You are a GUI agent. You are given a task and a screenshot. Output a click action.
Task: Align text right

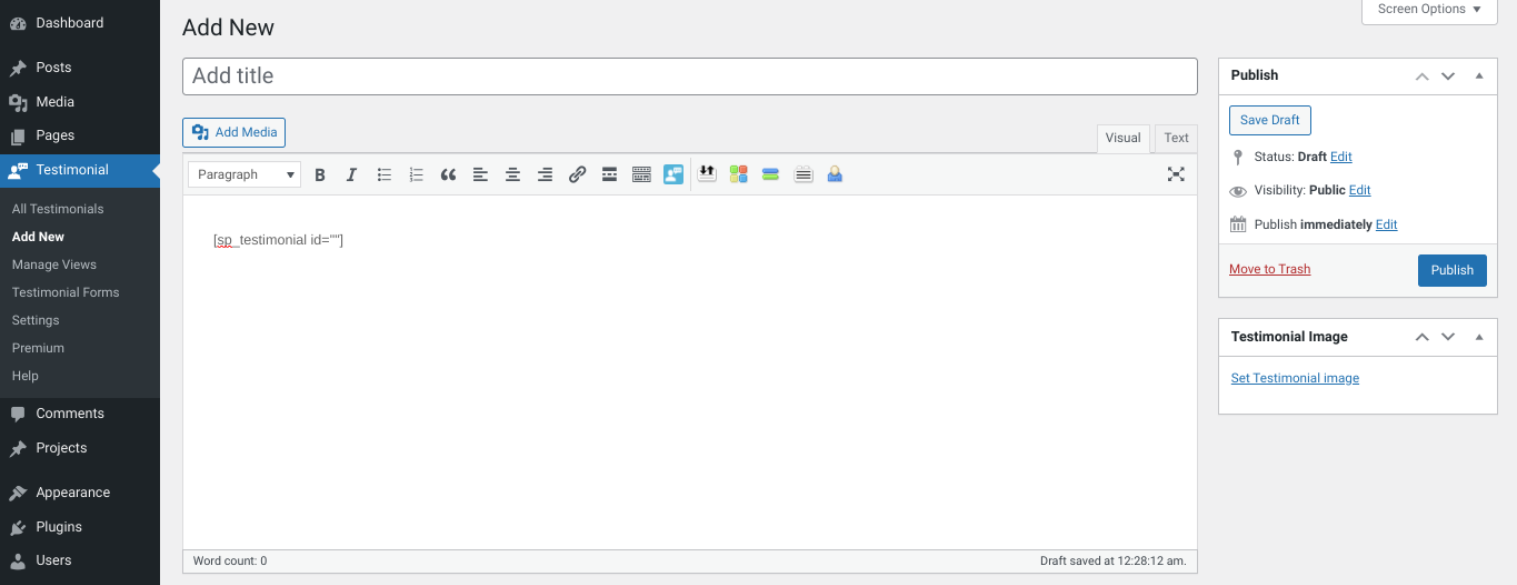[545, 175]
